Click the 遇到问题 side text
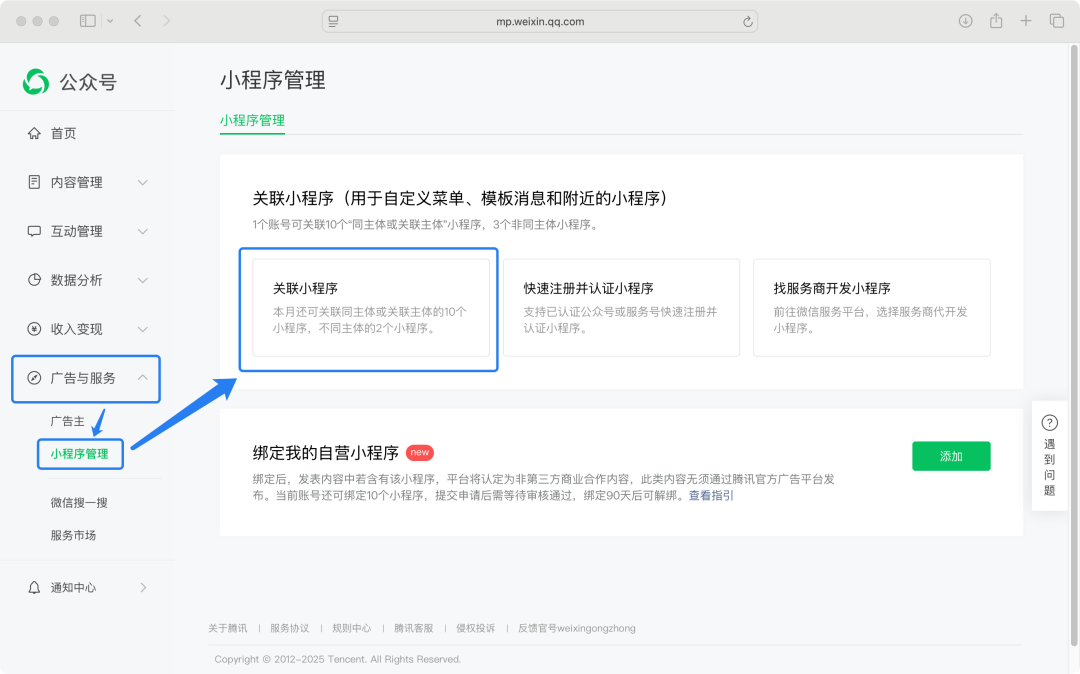This screenshot has width=1080, height=674. 1049,467
